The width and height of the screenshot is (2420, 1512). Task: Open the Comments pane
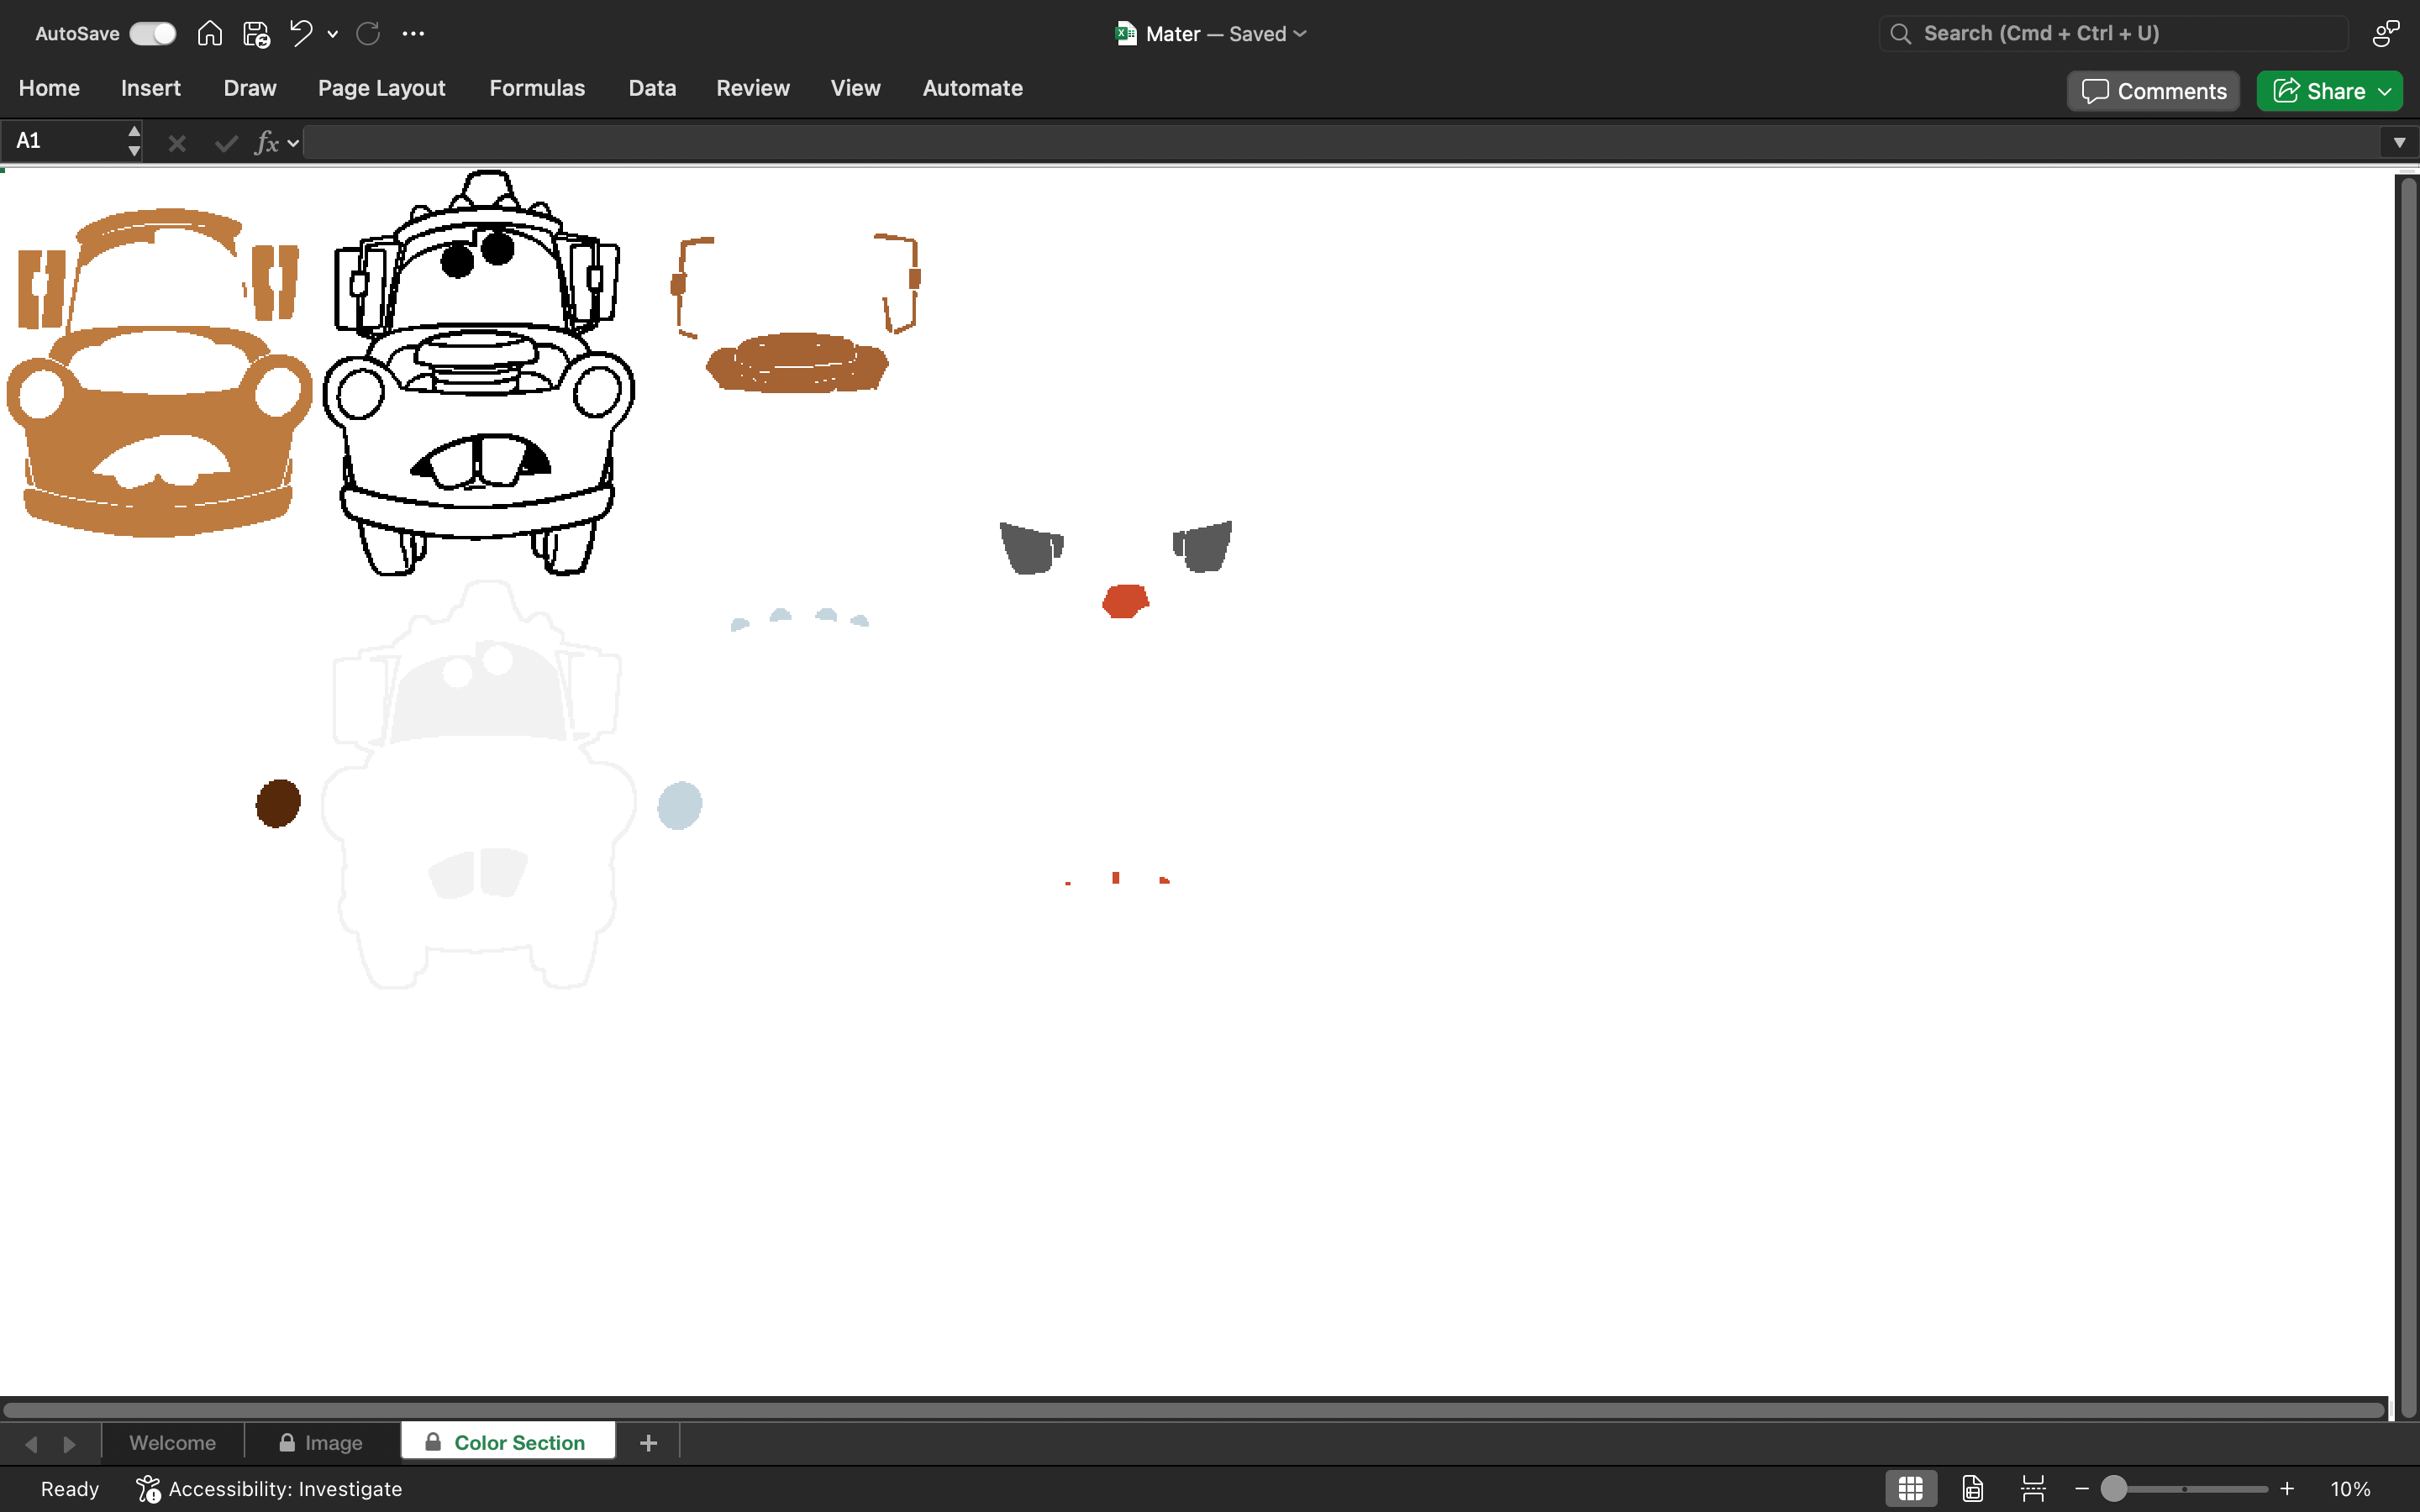(2154, 91)
